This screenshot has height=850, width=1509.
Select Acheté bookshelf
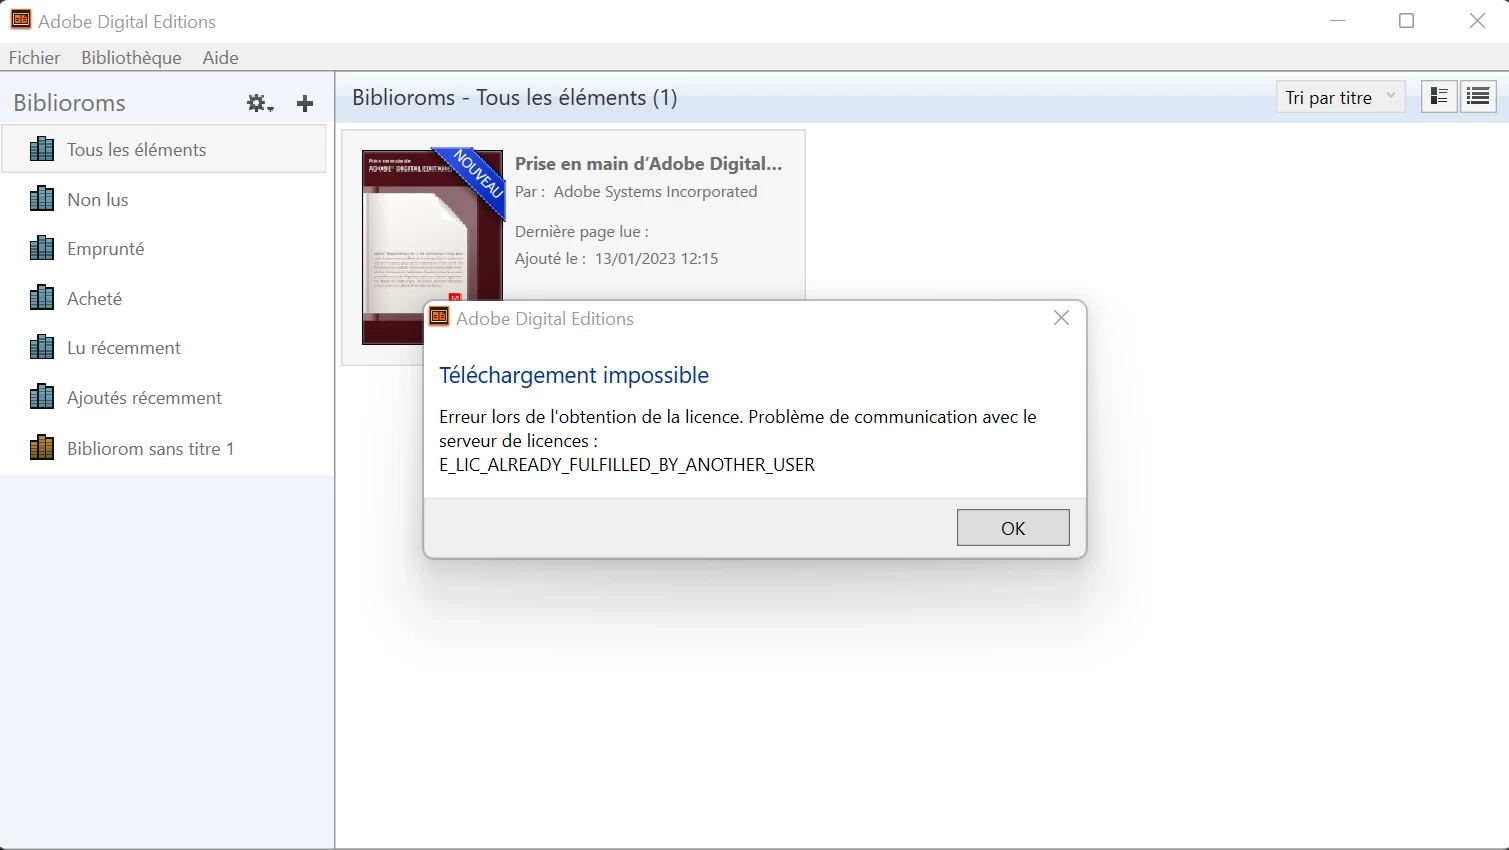pos(164,298)
